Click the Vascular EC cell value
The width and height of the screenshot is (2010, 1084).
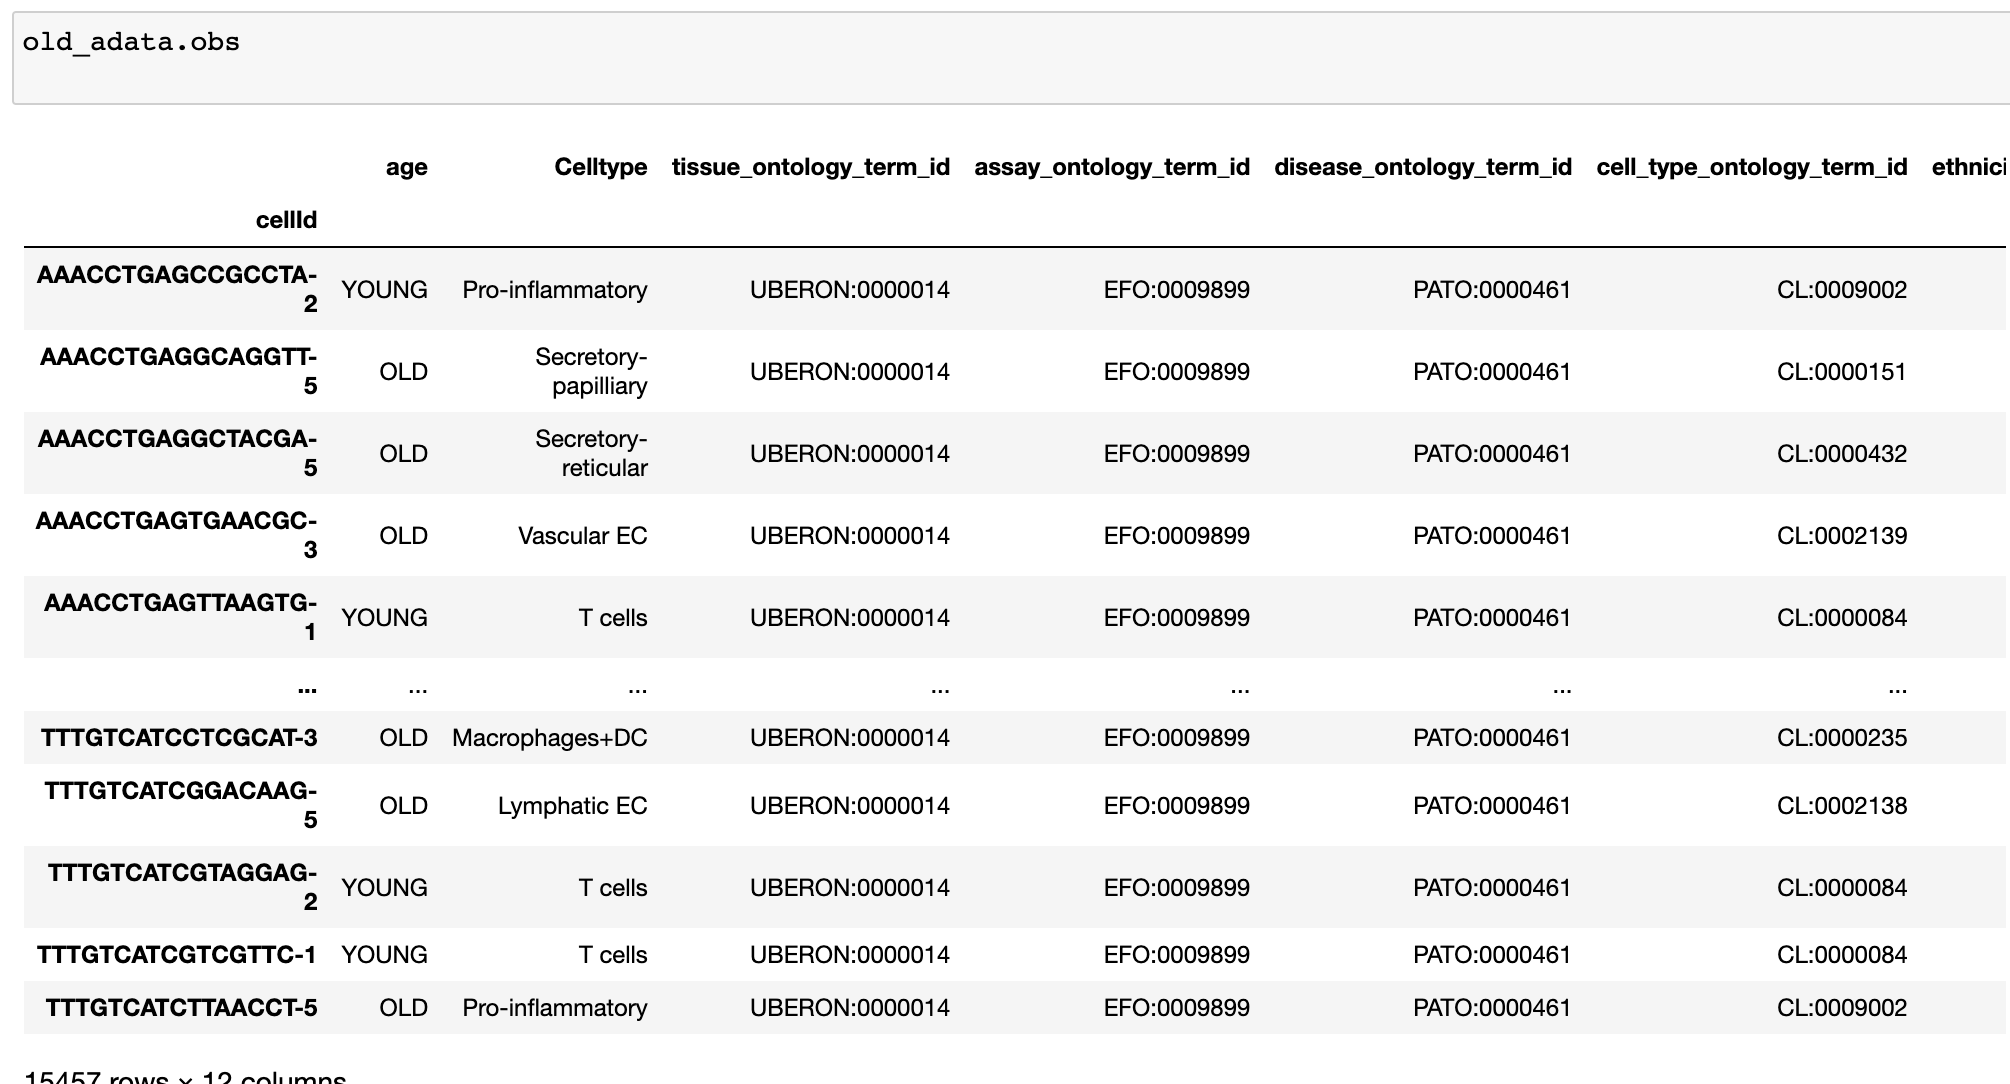[581, 536]
